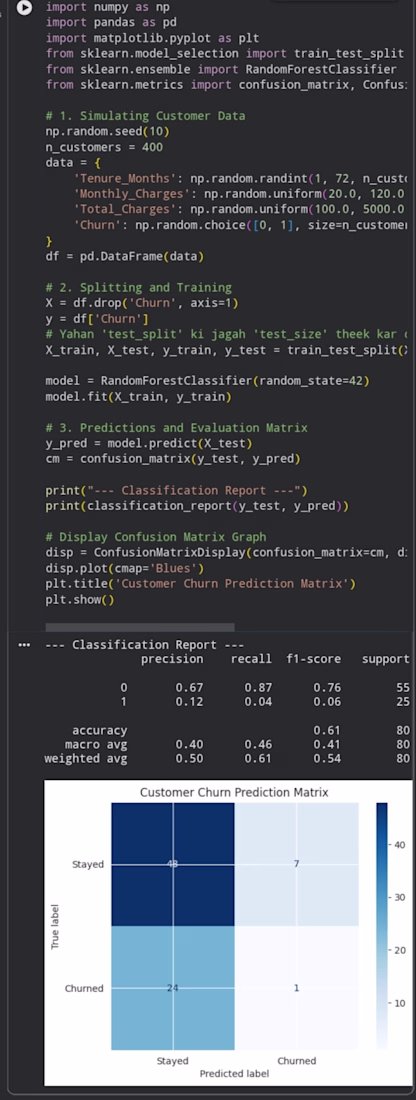
Task: Click the 'model.fit(X_train, y_train)' line
Action: [x=138, y=396]
